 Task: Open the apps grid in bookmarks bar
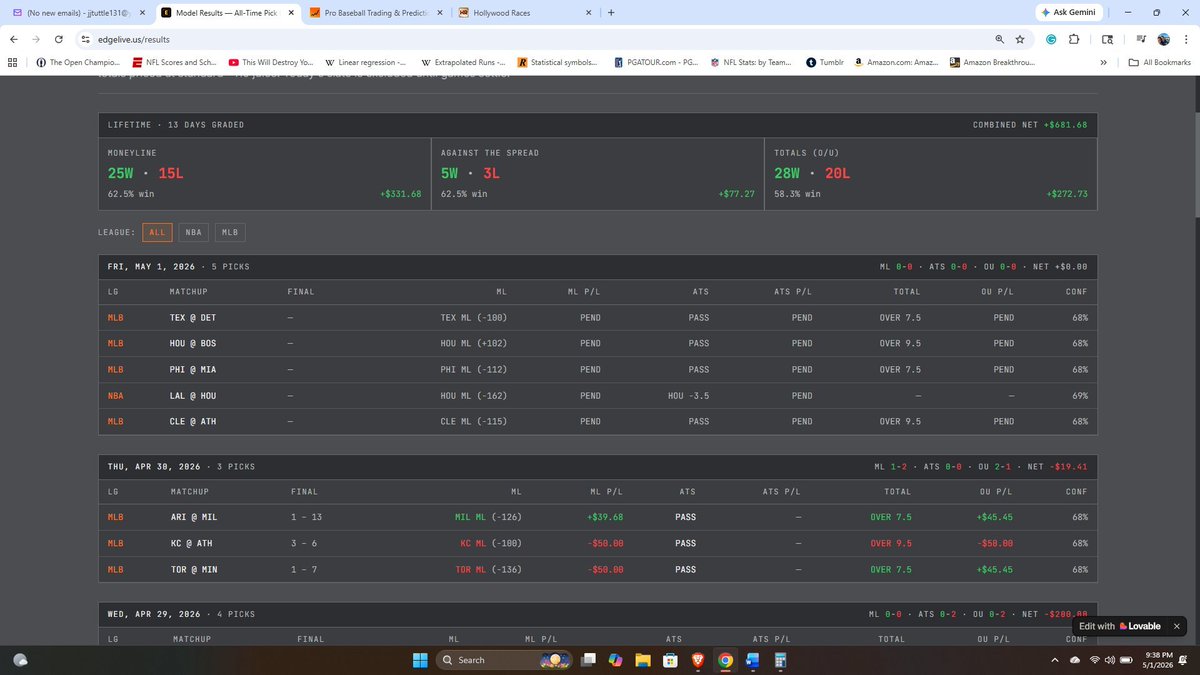point(13,62)
